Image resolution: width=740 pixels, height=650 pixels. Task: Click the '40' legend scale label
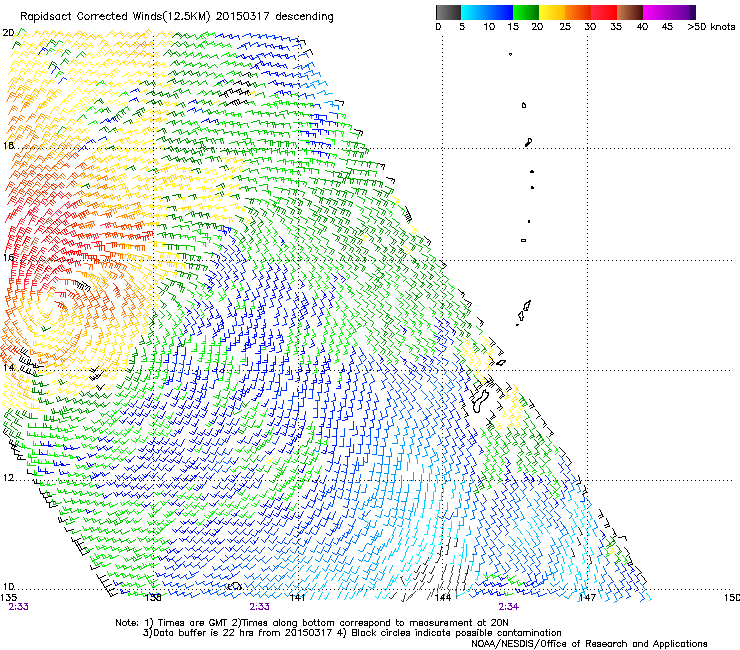pyautogui.click(x=642, y=27)
